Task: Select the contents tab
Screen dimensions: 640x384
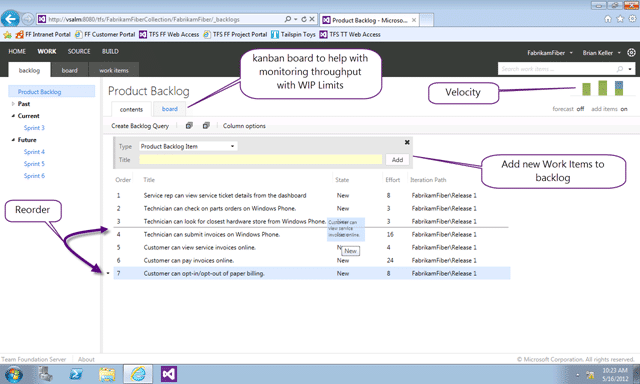Action: click(x=131, y=109)
